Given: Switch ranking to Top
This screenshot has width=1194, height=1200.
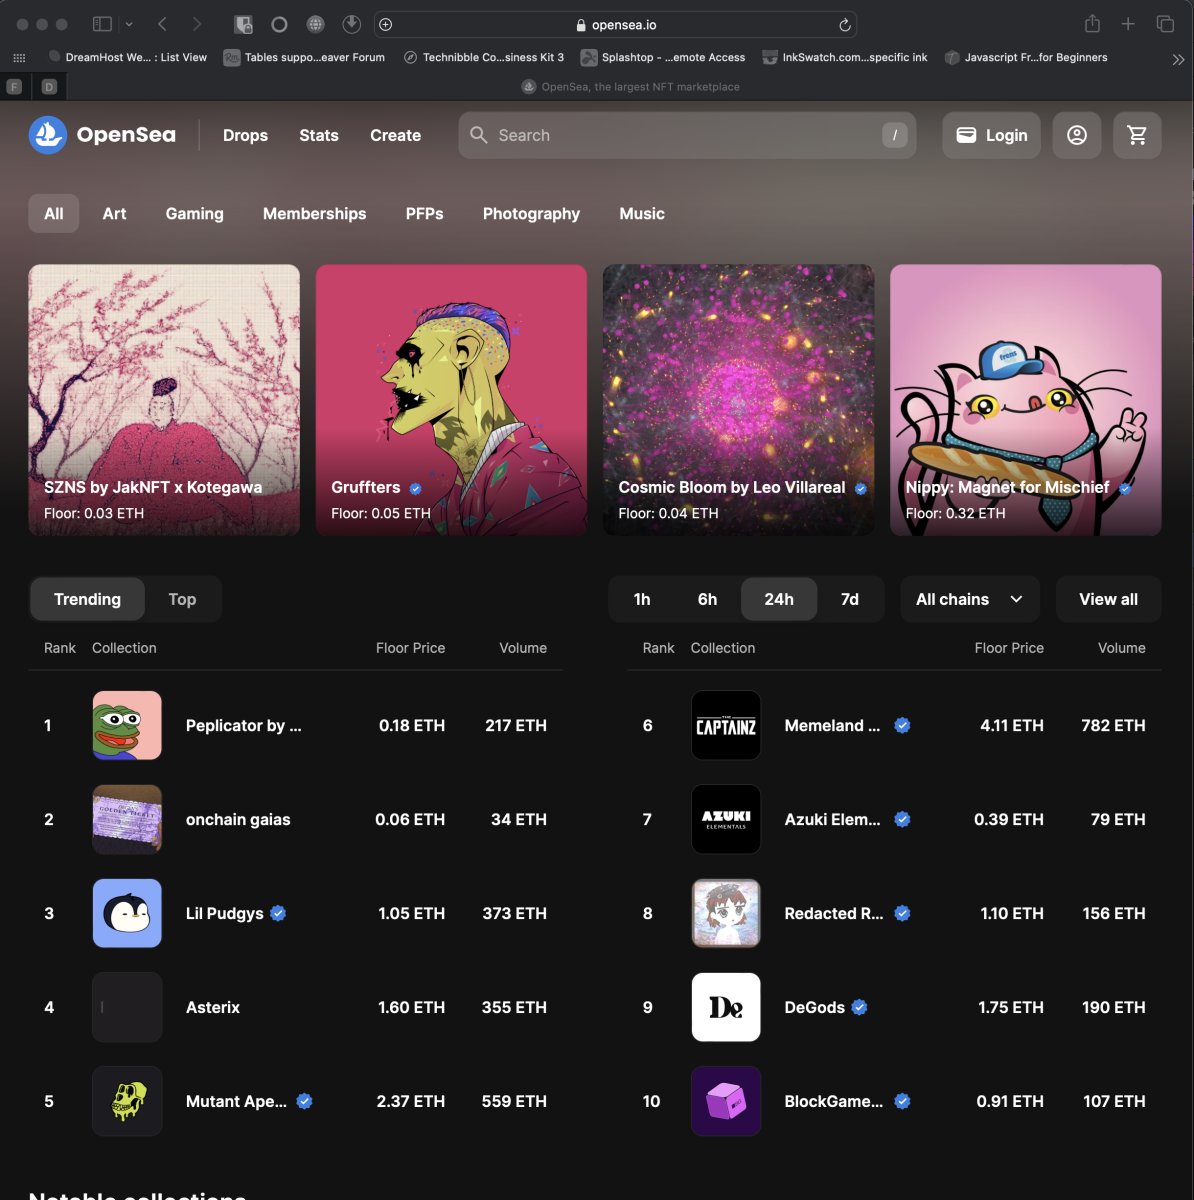Looking at the screenshot, I should [182, 599].
